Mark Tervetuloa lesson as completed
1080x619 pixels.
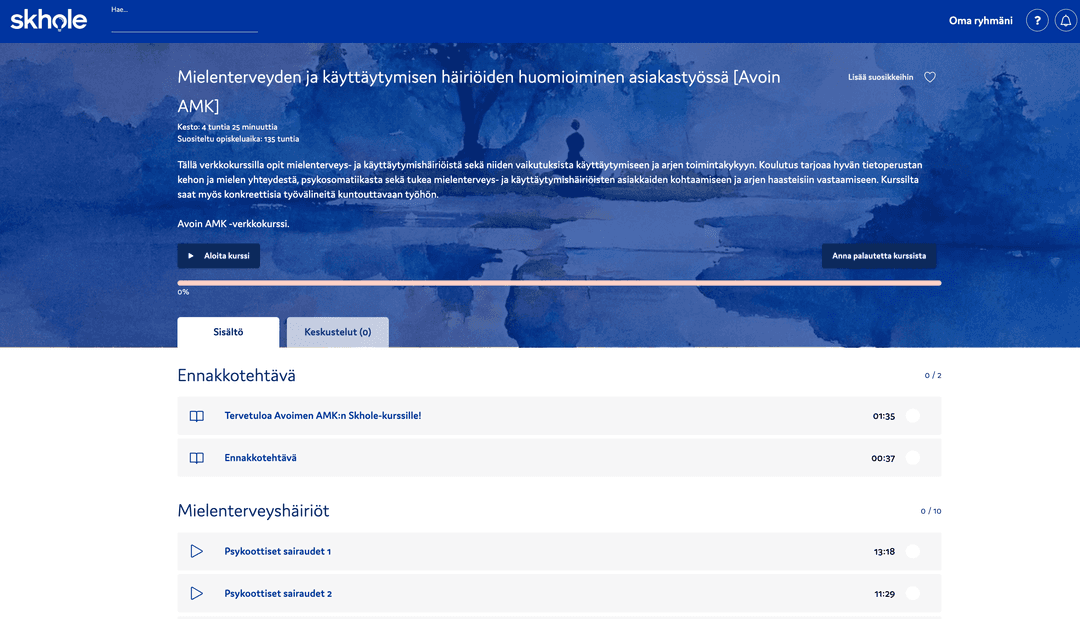coord(911,415)
